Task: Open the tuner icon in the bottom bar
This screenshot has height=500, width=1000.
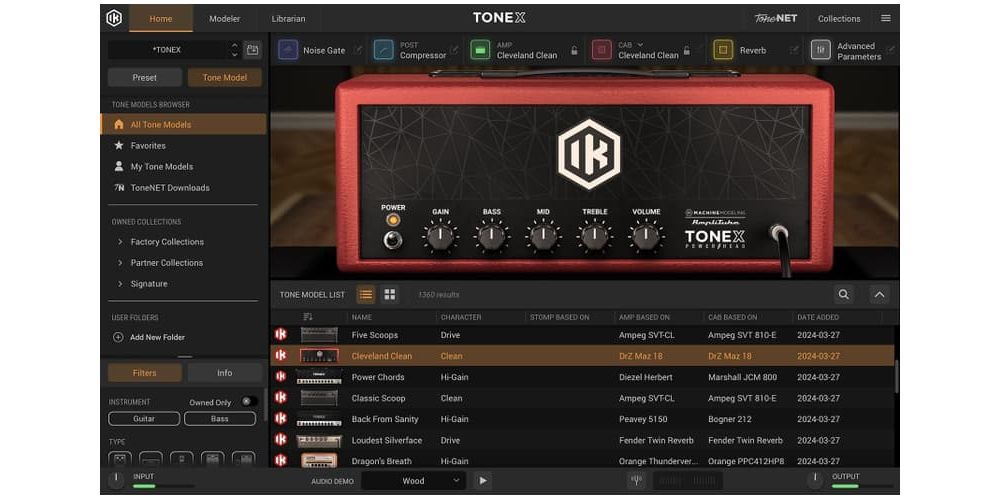Action: [636, 481]
